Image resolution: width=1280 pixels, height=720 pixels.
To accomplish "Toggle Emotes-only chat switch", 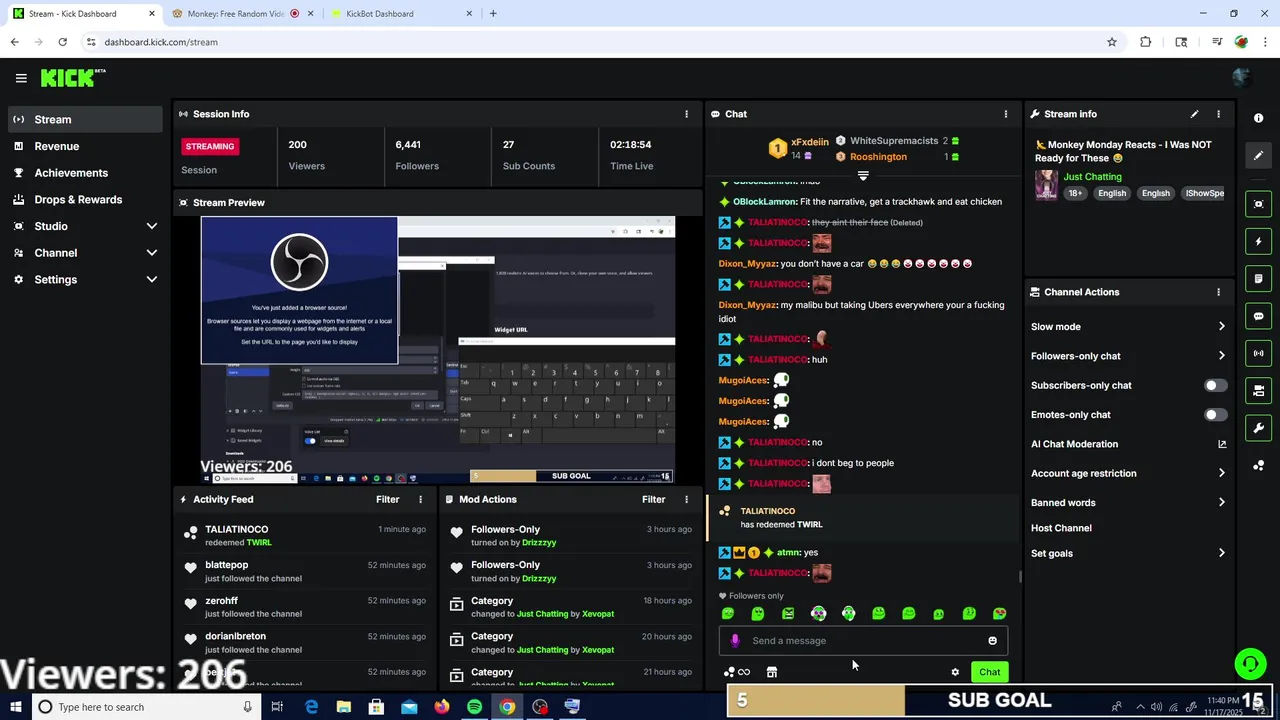I will (x=1215, y=414).
